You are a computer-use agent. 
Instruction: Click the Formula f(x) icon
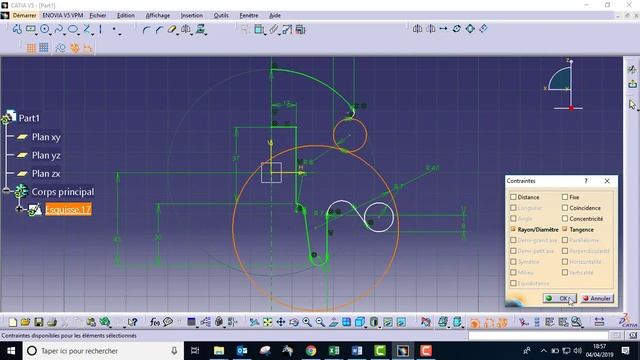(154, 322)
